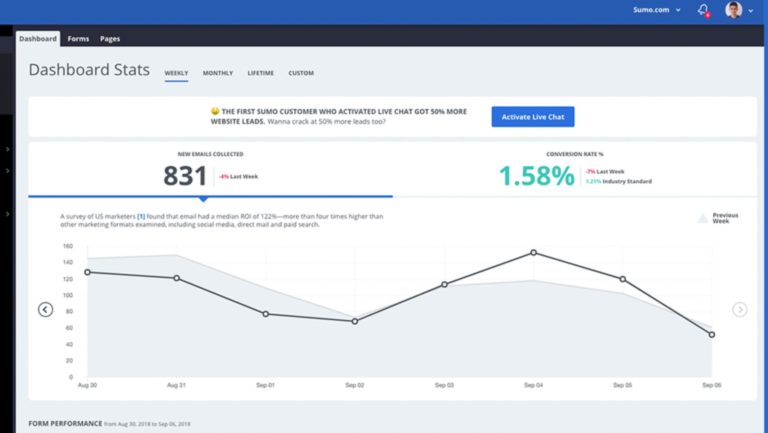This screenshot has height=433, width=768.
Task: Select the Lifetime stats view
Action: pyautogui.click(x=260, y=73)
